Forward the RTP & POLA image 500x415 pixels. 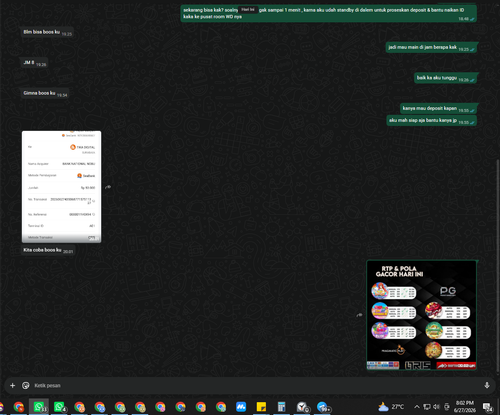(x=359, y=315)
